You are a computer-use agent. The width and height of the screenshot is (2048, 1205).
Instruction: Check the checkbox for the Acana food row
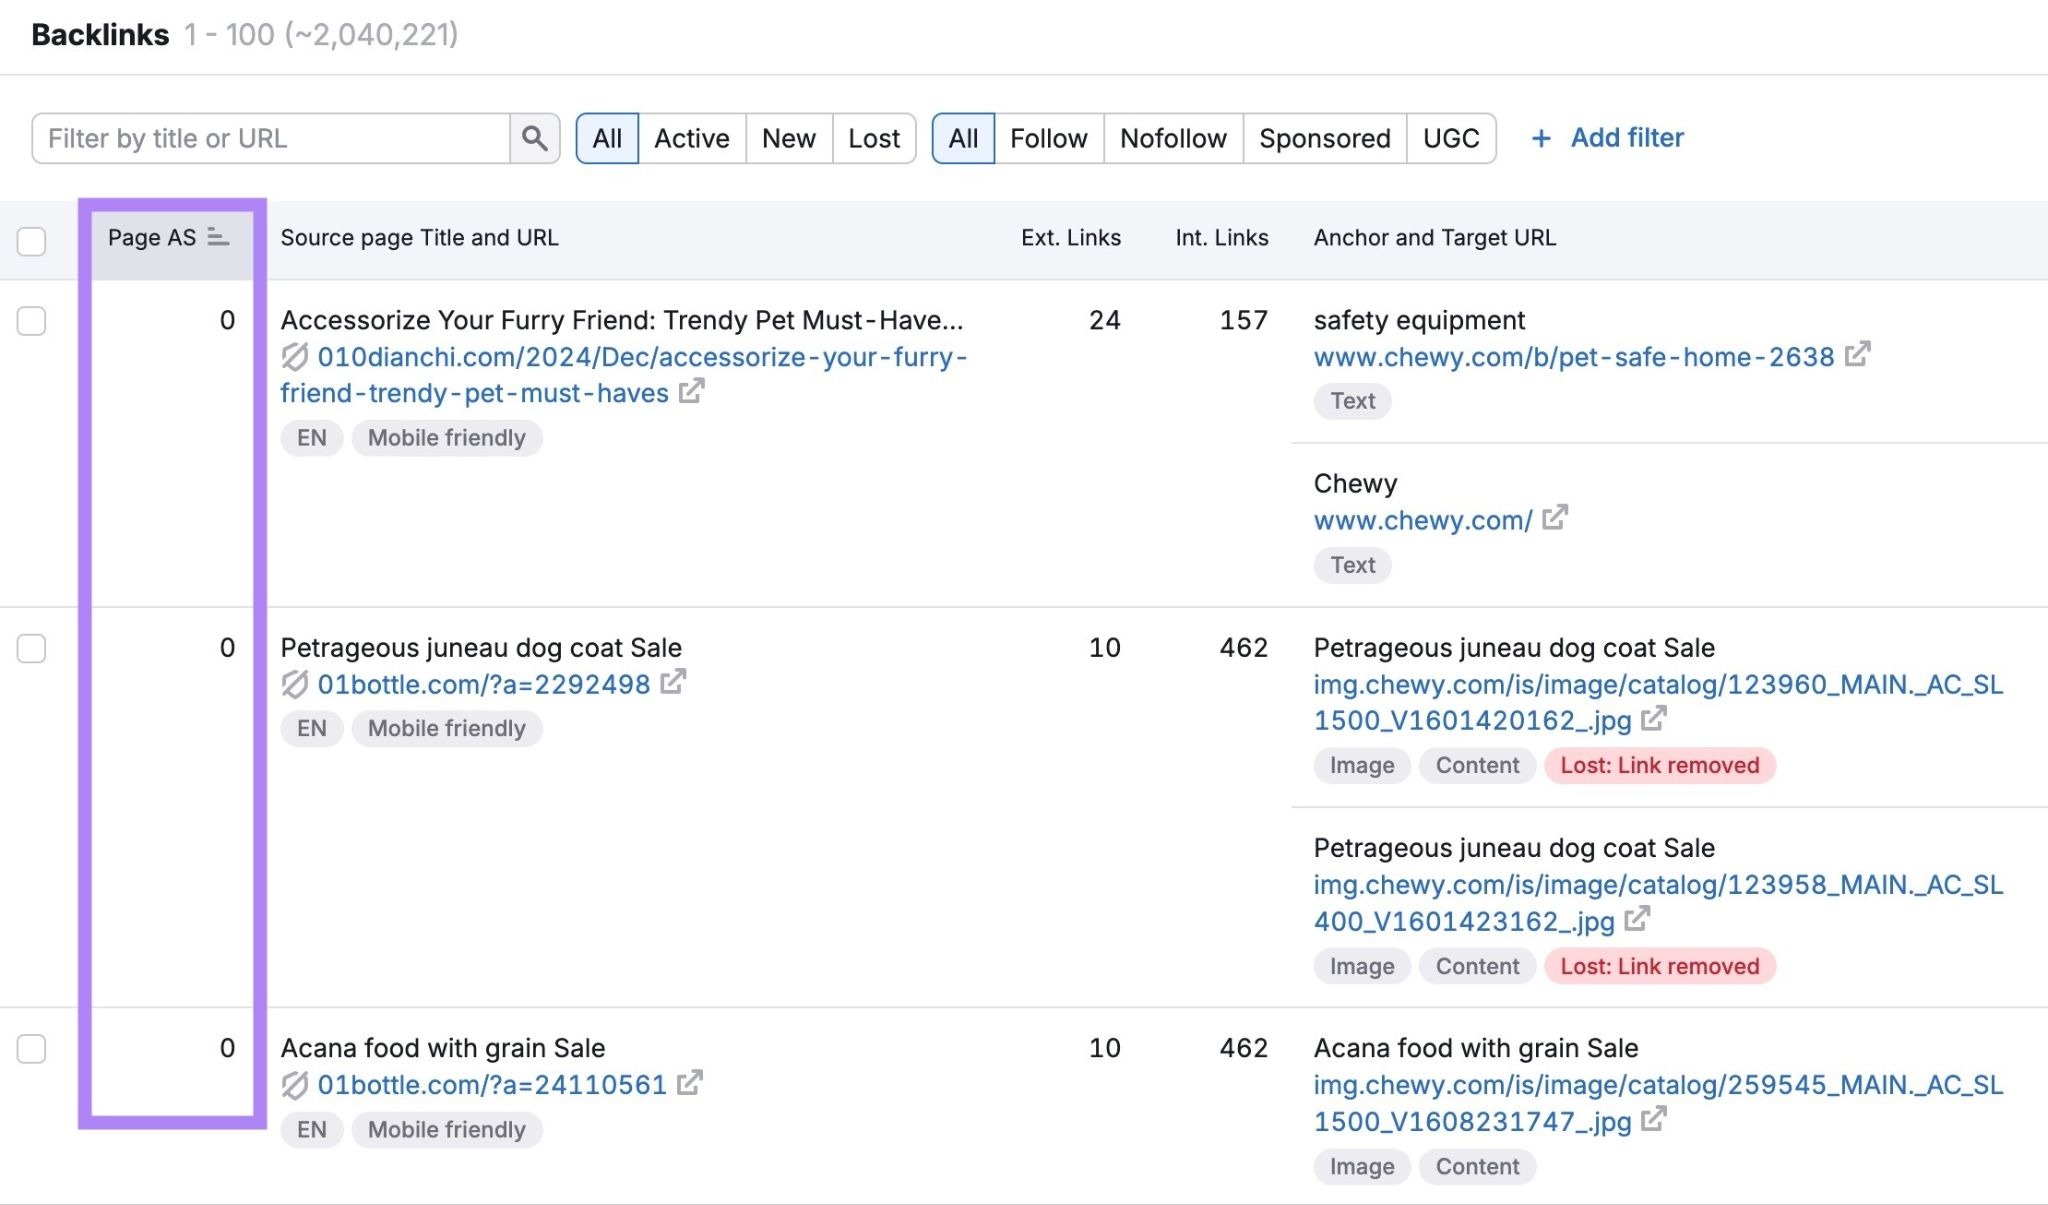(33, 1048)
